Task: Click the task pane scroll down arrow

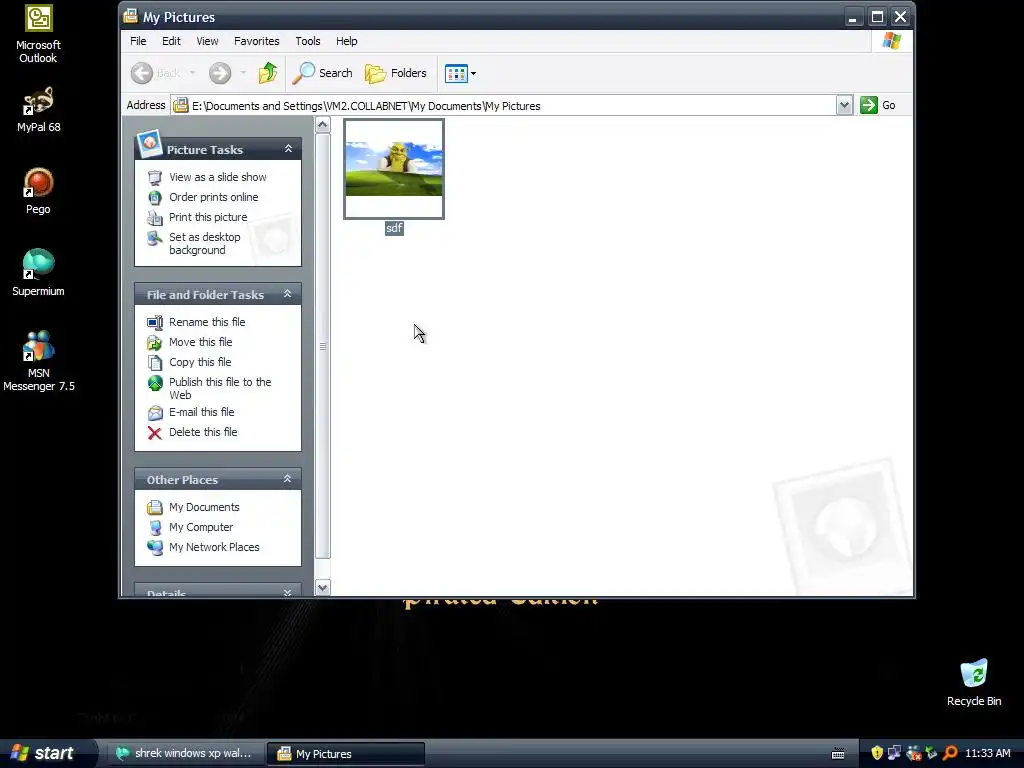Action: [323, 588]
